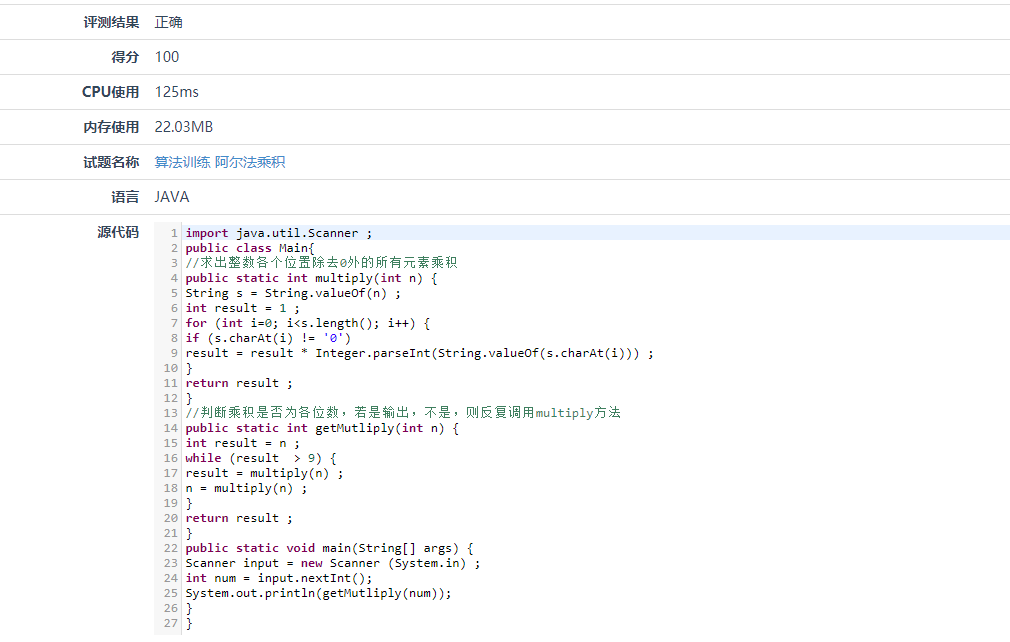Click line number 13 in the gutter
Image resolution: width=1010 pixels, height=642 pixels.
tap(171, 413)
